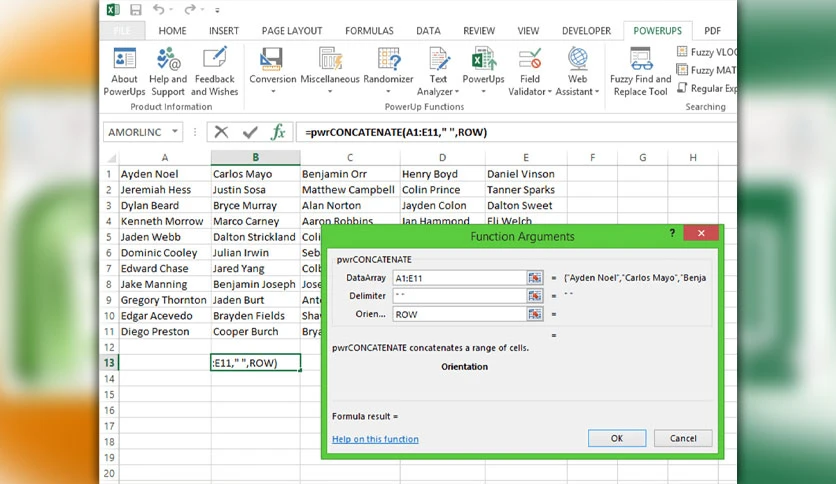
Task: Cancel the formula entry with X
Action: tap(221, 132)
